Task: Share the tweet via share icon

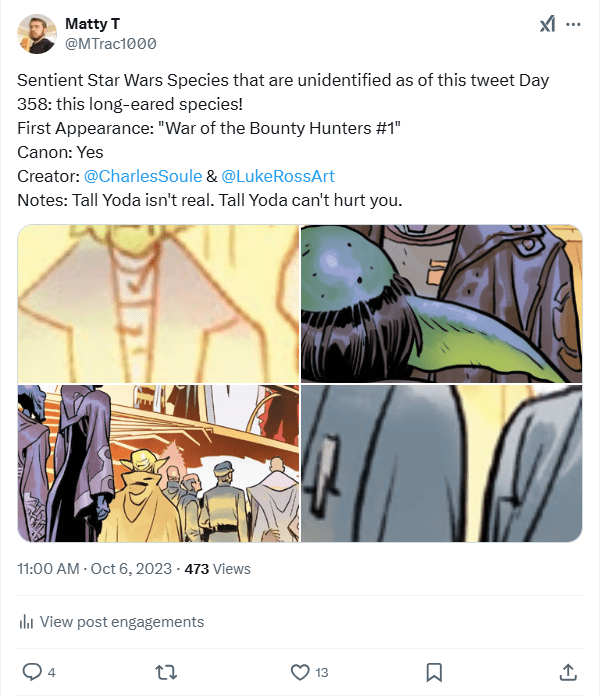Action: [568, 671]
